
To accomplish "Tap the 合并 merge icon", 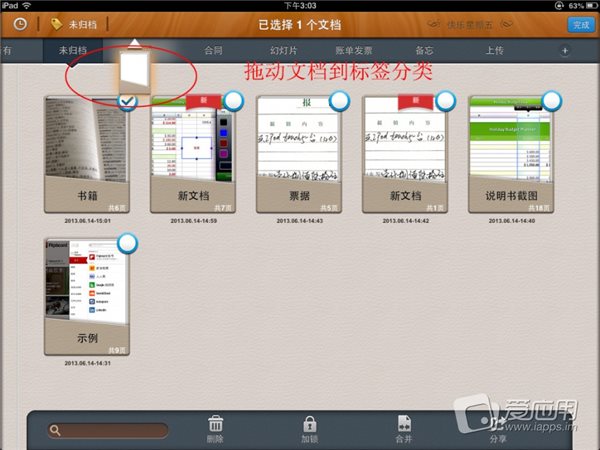I will tap(404, 424).
